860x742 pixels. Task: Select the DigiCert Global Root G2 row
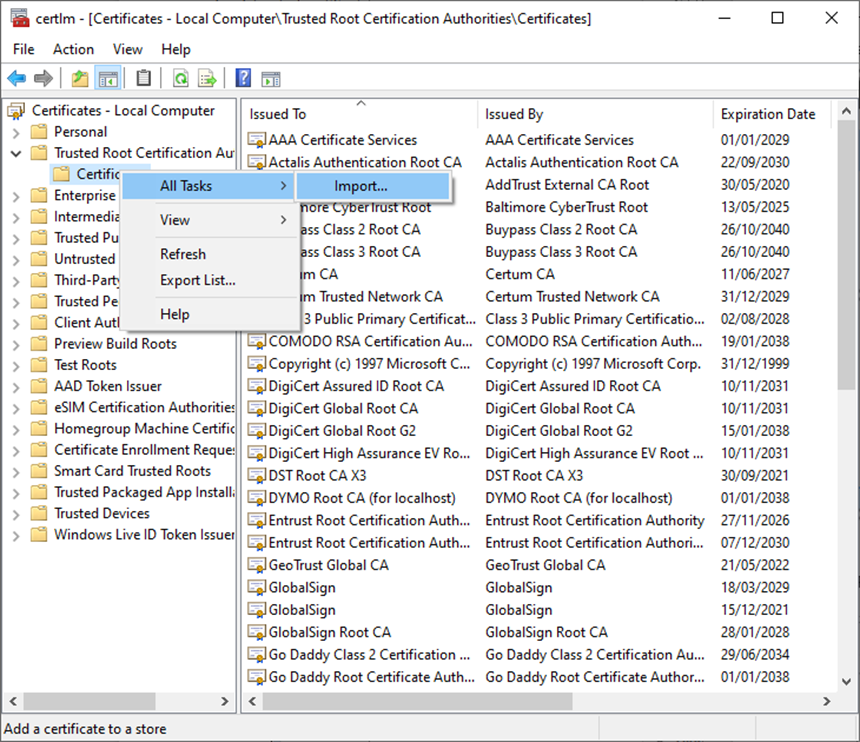[x=538, y=431]
